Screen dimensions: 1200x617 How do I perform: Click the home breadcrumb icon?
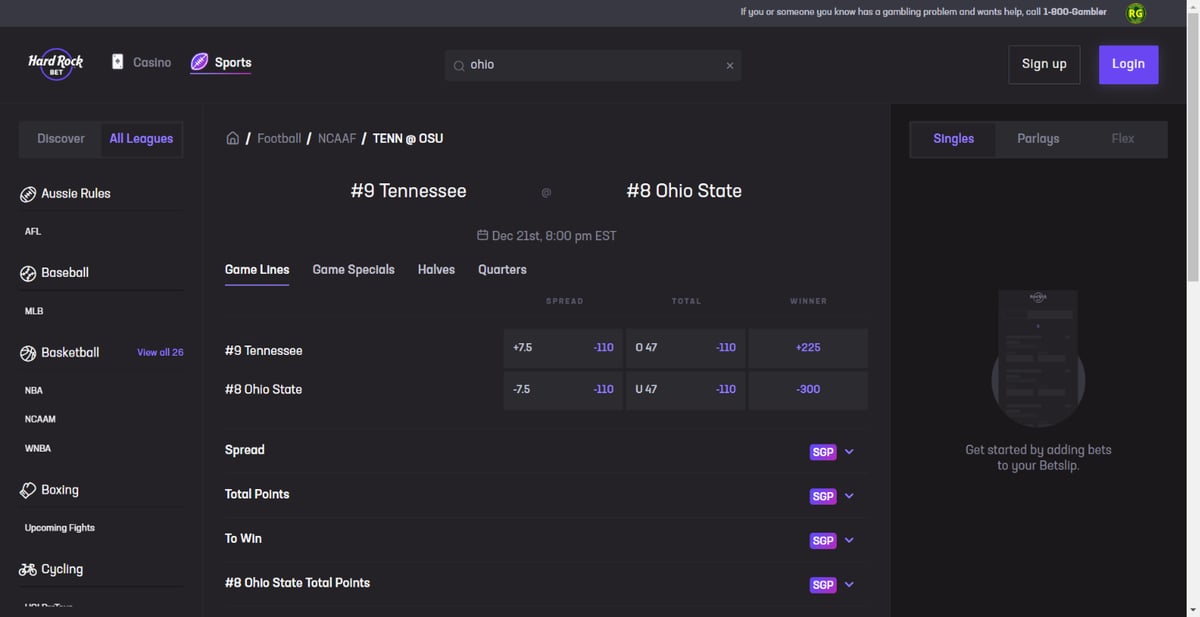(232, 138)
